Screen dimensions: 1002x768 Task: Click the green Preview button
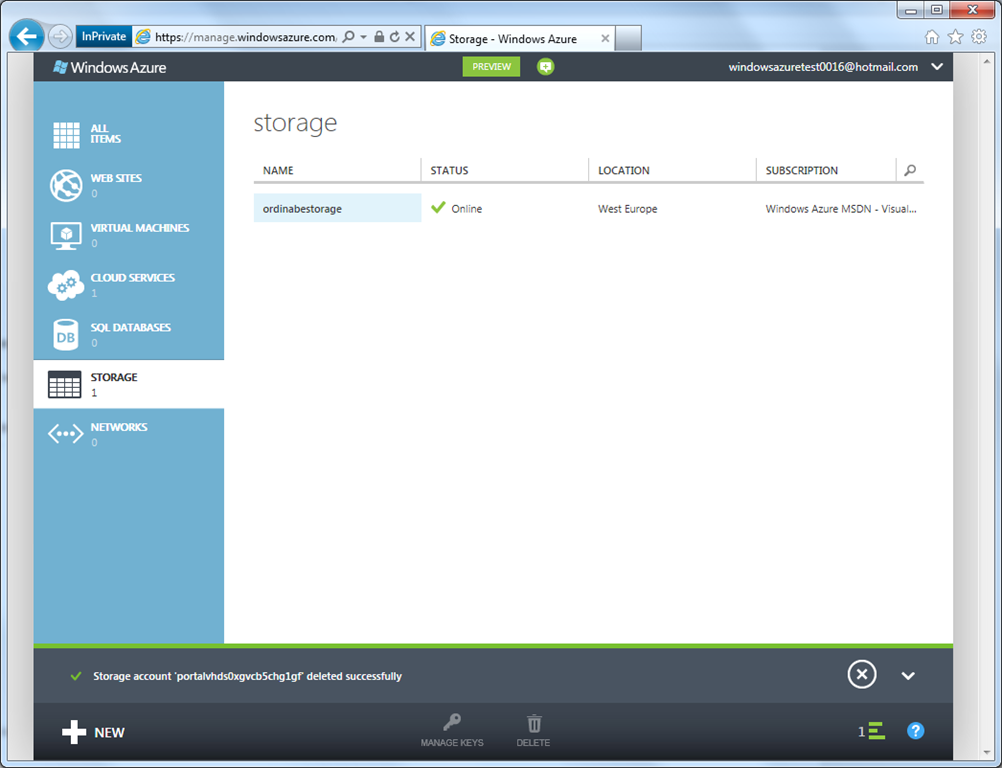tap(491, 67)
